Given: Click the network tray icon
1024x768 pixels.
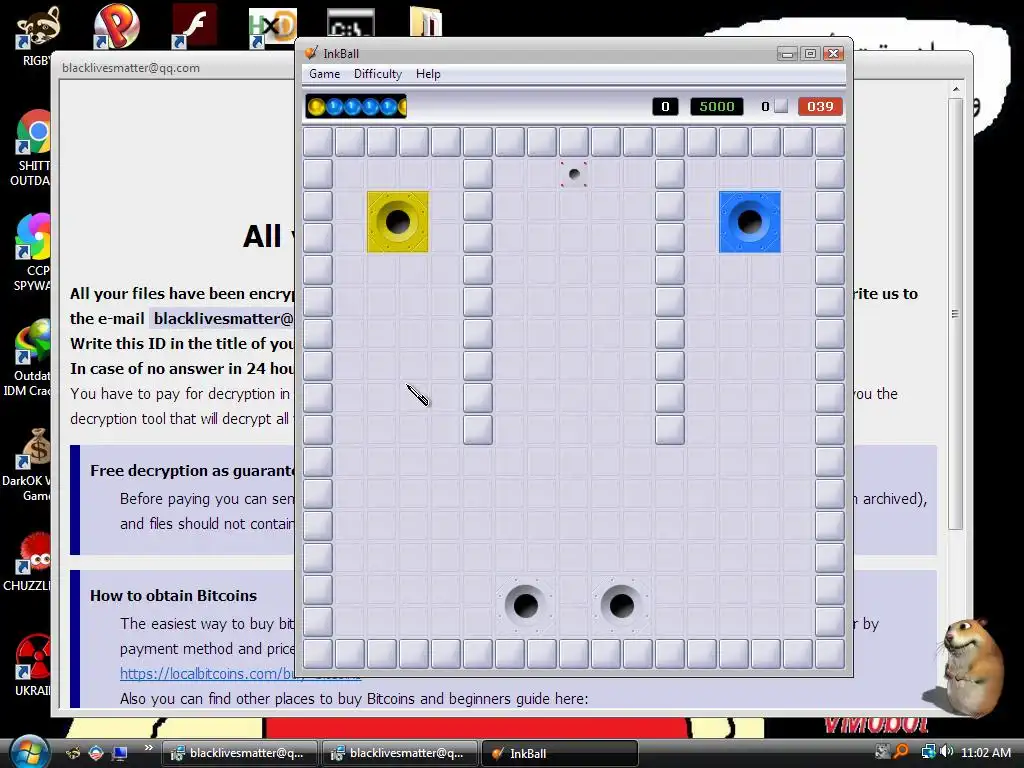Looking at the screenshot, I should (928, 752).
